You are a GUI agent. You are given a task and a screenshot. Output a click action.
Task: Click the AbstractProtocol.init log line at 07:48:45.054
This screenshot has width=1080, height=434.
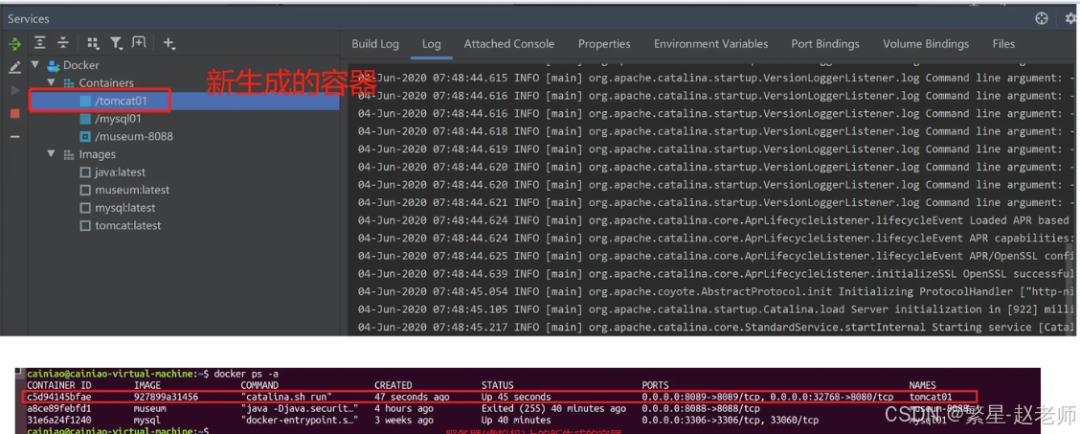(x=716, y=292)
